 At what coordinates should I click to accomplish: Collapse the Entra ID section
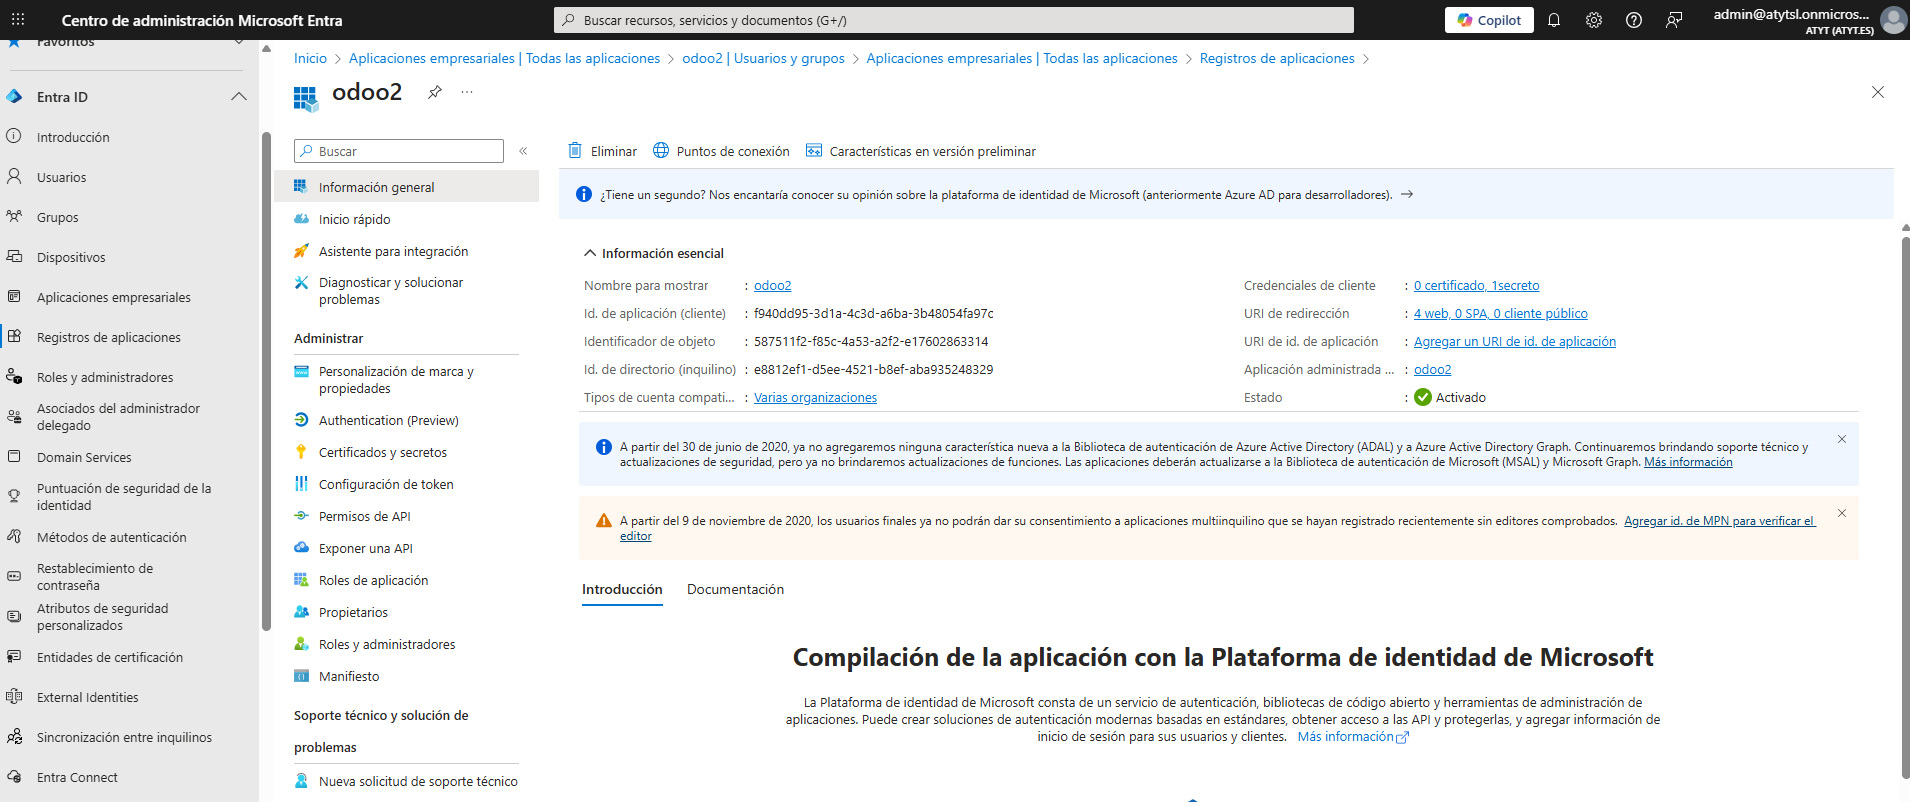[x=238, y=97]
